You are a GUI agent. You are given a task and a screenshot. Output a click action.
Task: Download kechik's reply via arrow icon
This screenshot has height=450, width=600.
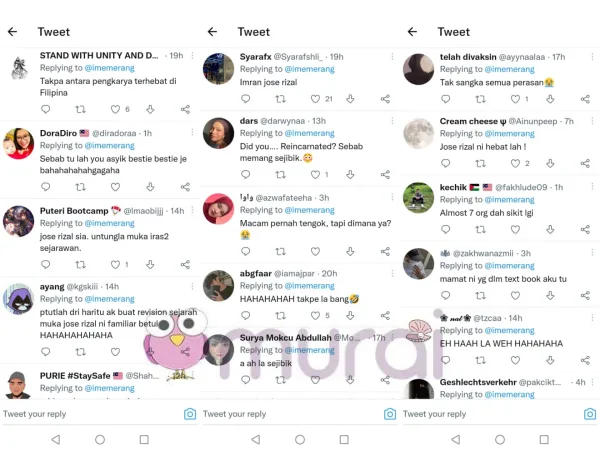click(x=550, y=229)
